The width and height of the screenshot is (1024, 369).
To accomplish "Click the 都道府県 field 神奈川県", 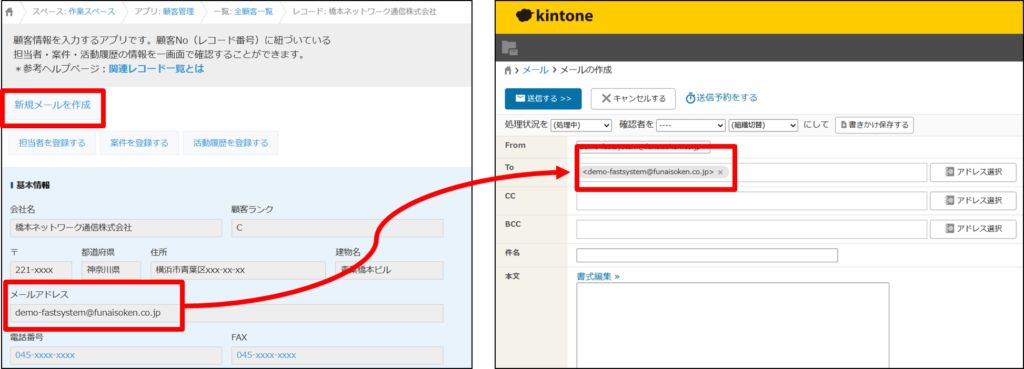I will (x=111, y=270).
